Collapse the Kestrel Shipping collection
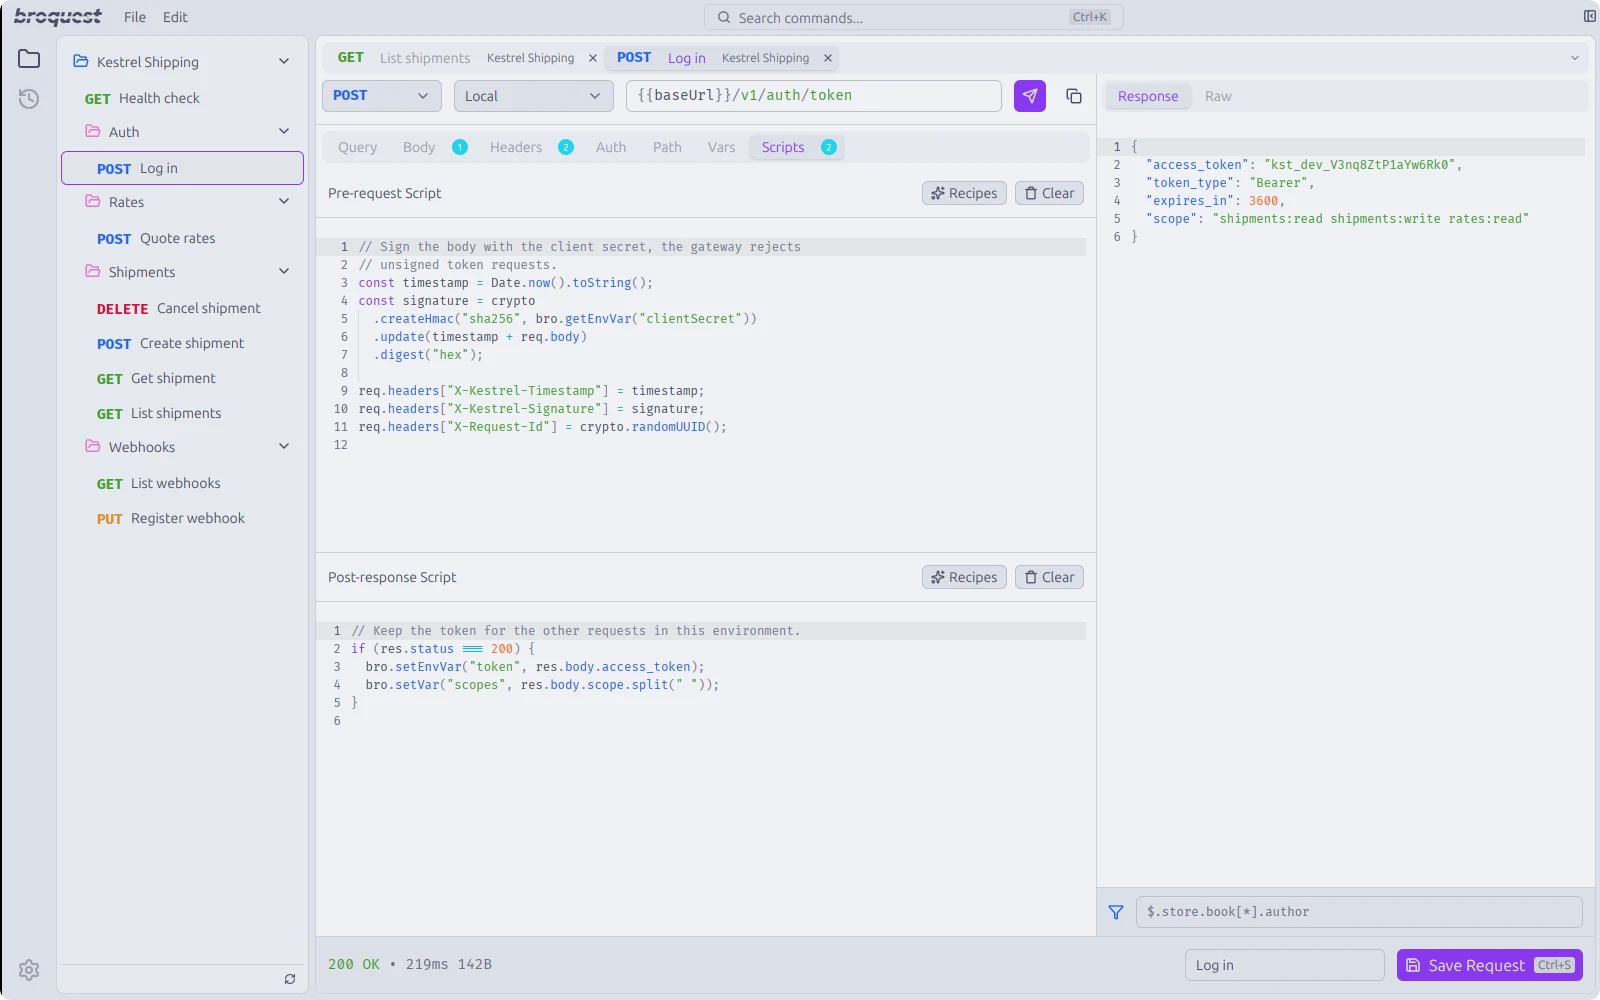 click(x=284, y=61)
